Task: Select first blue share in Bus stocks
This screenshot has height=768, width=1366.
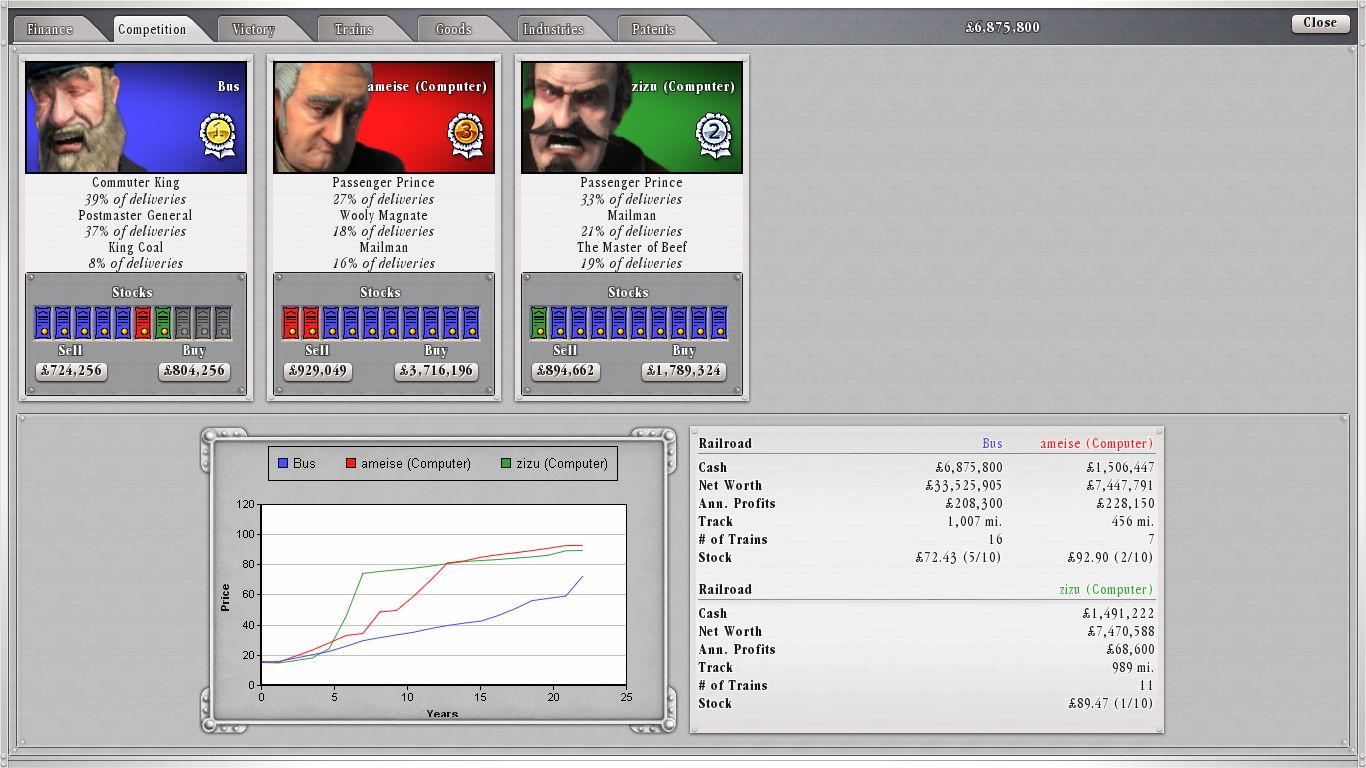Action: click(43, 322)
